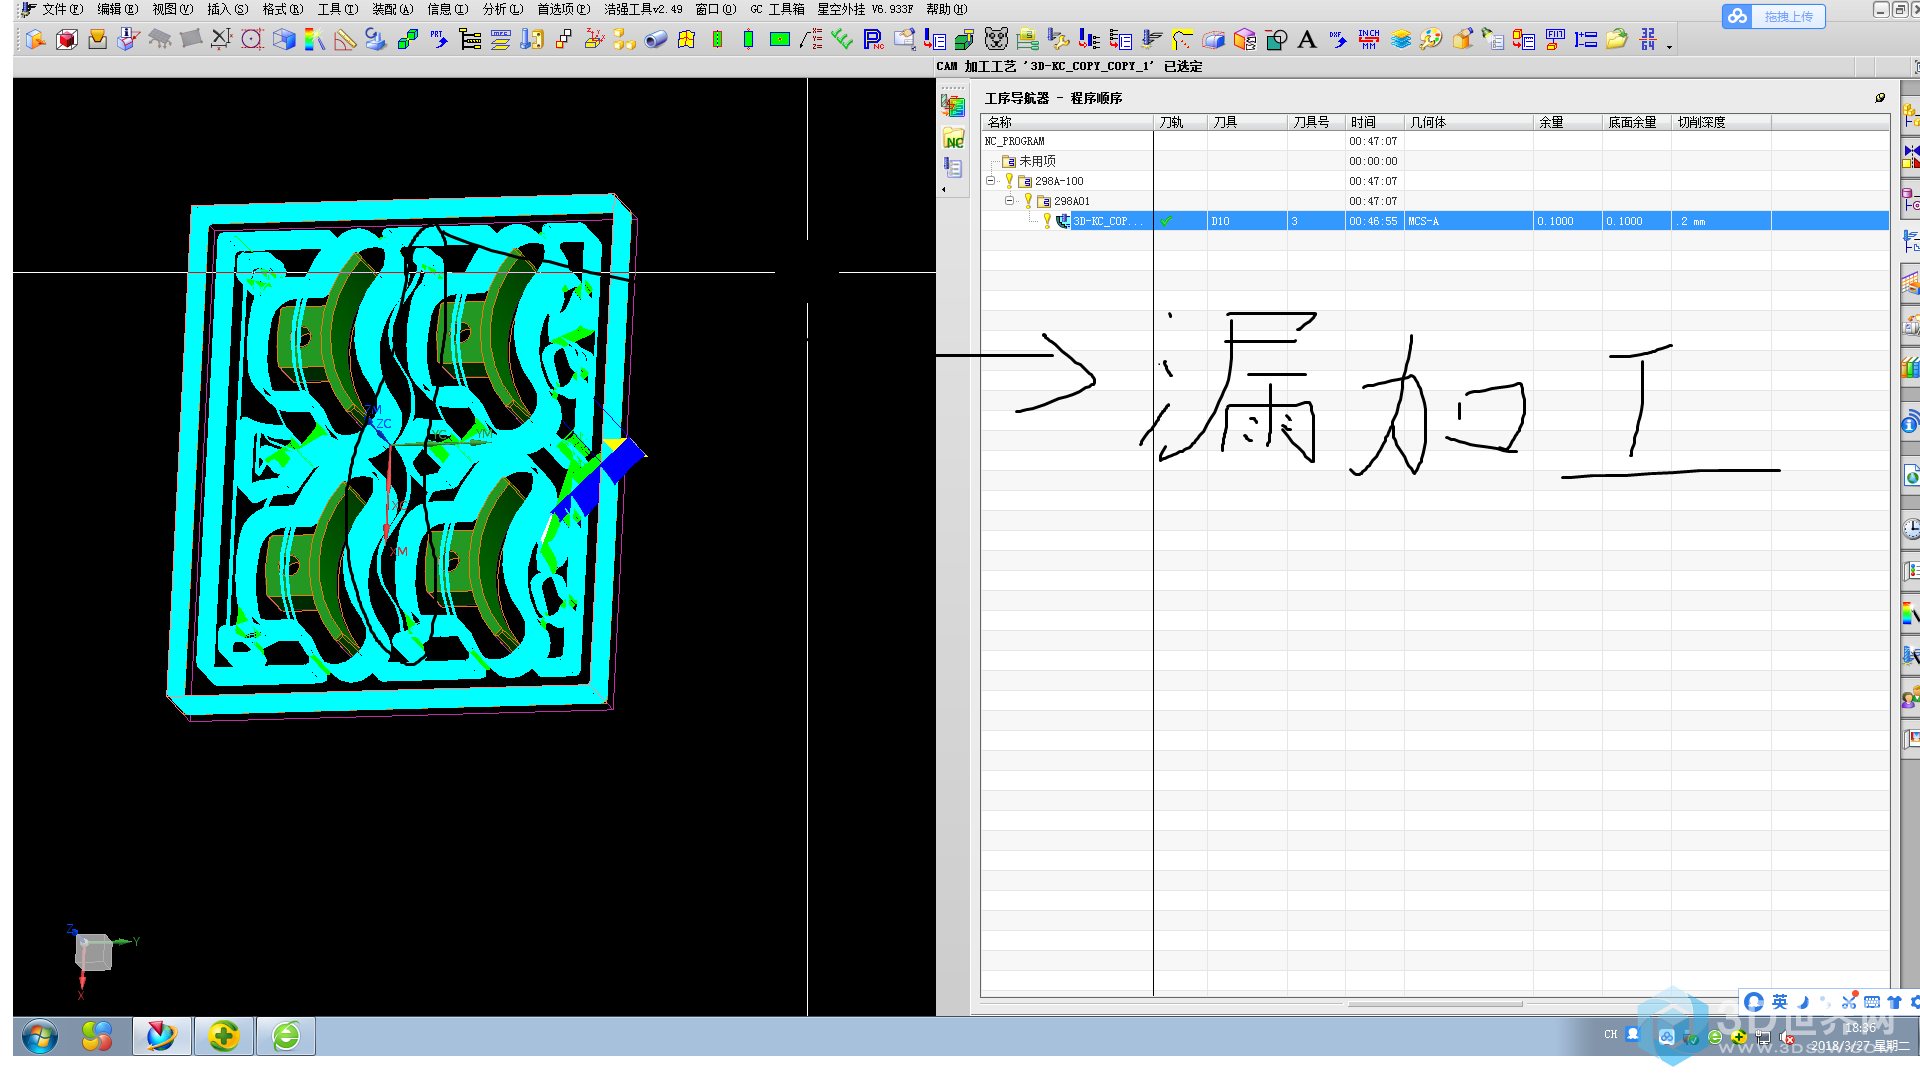This screenshot has width=1920, height=1080.
Task: Collapse the 298A-100 program group
Action: pos(990,181)
